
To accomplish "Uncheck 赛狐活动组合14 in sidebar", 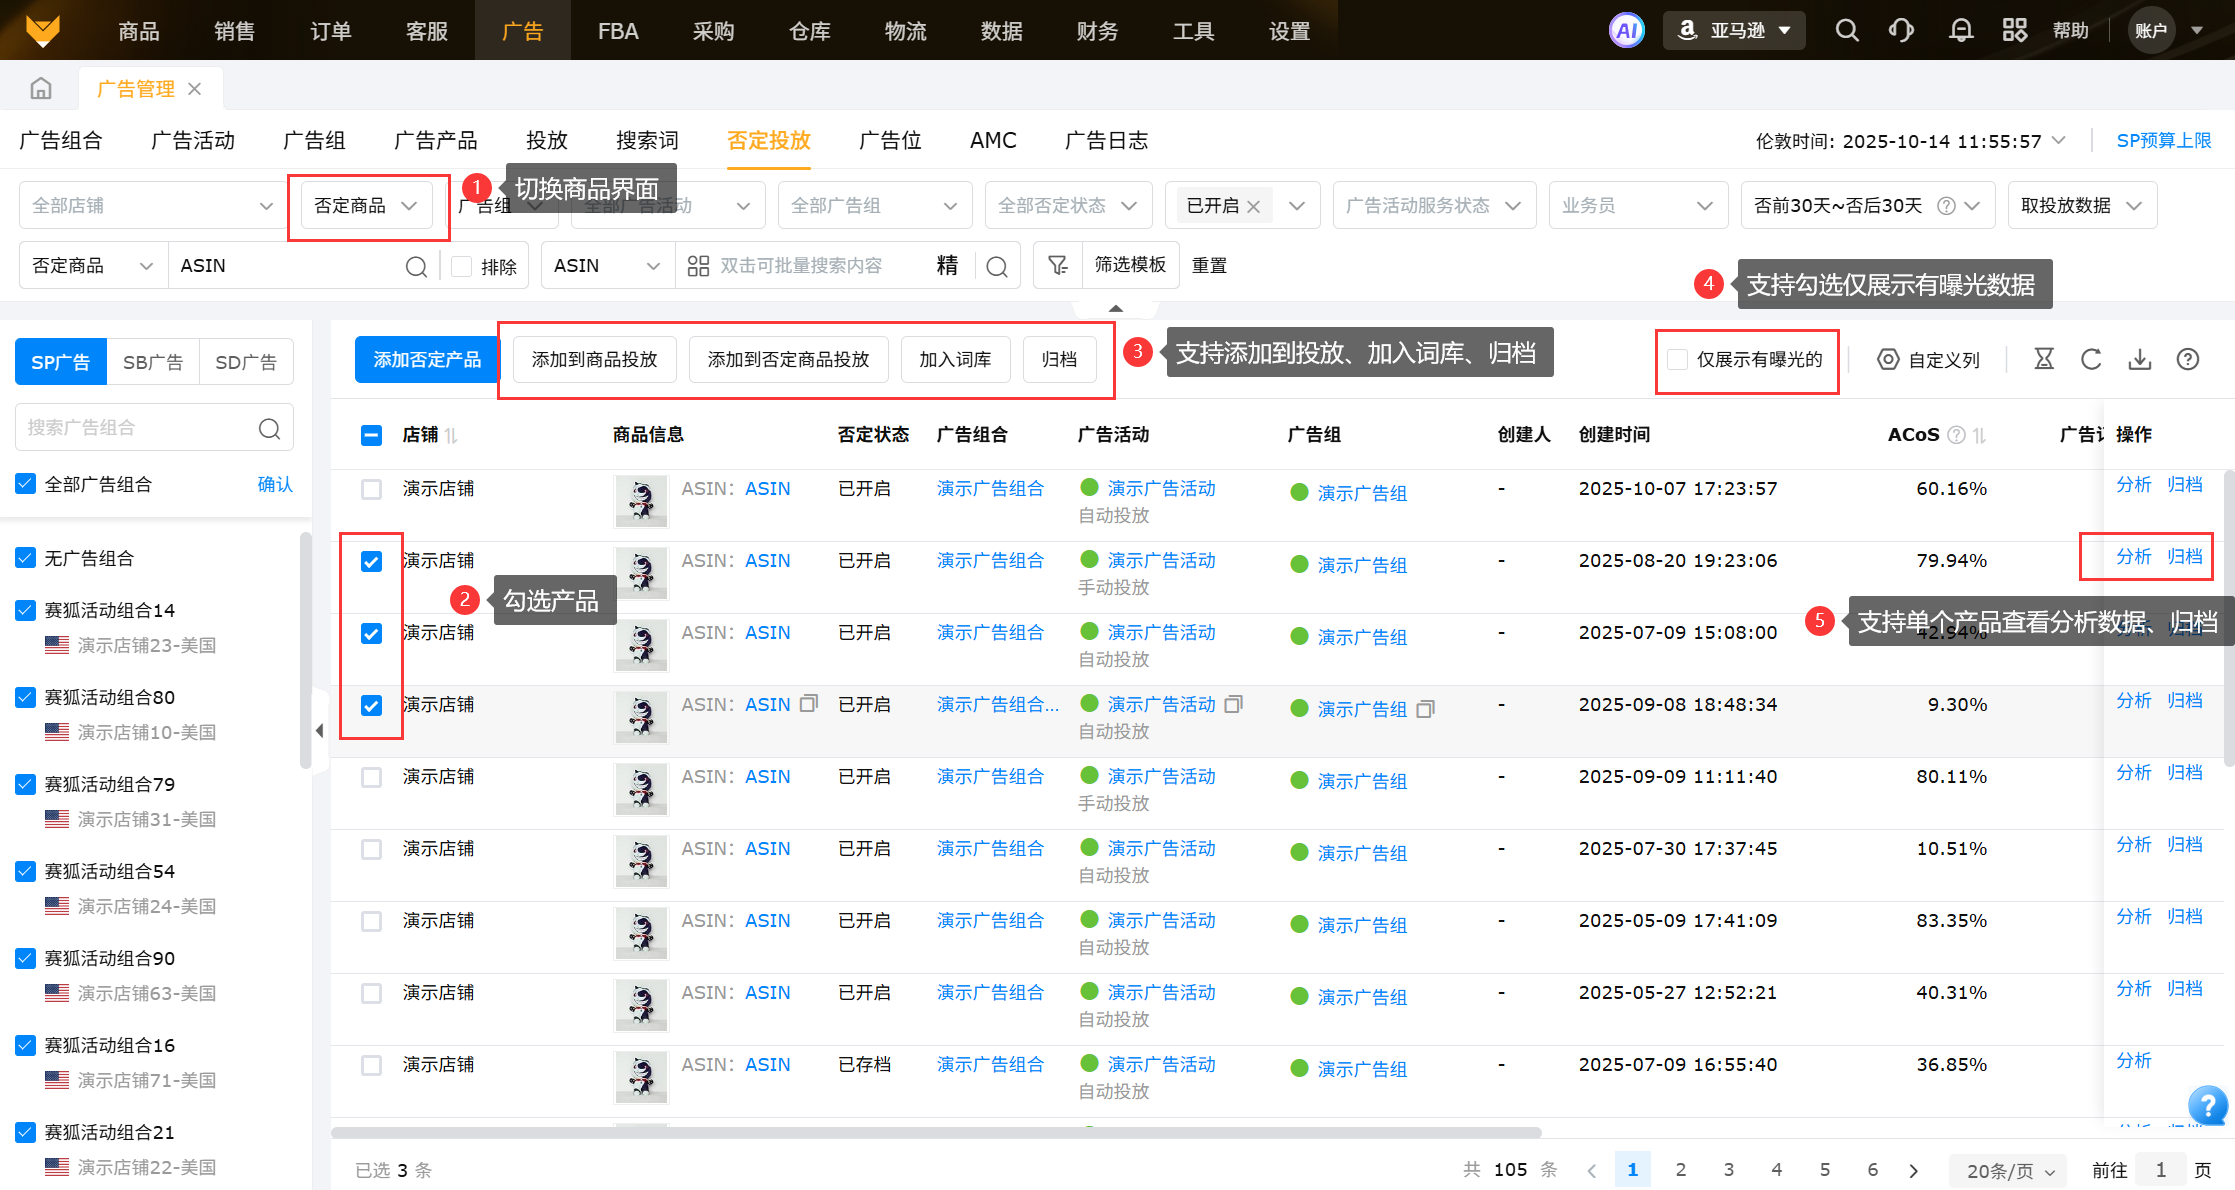I will click(x=26, y=610).
